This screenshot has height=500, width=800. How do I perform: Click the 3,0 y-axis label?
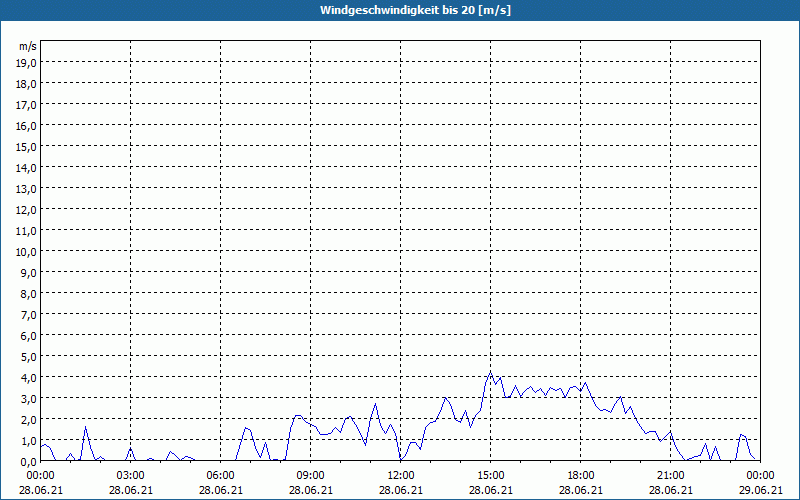(x=29, y=399)
